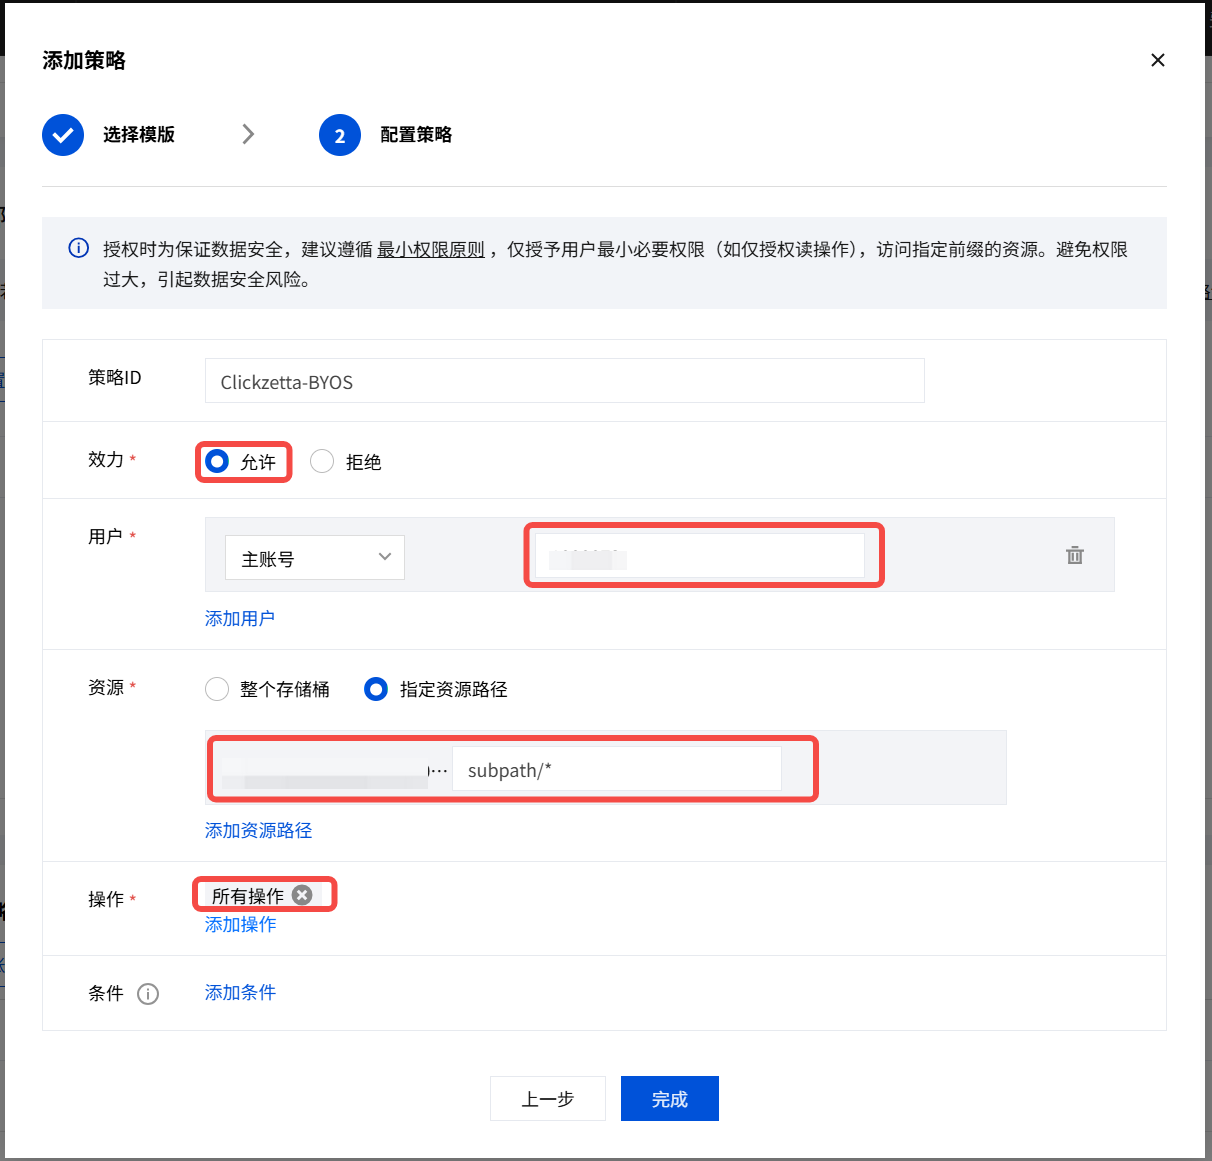Image resolution: width=1212 pixels, height=1161 pixels.
Task: Click the info icon next to 条件
Action: coord(148,994)
